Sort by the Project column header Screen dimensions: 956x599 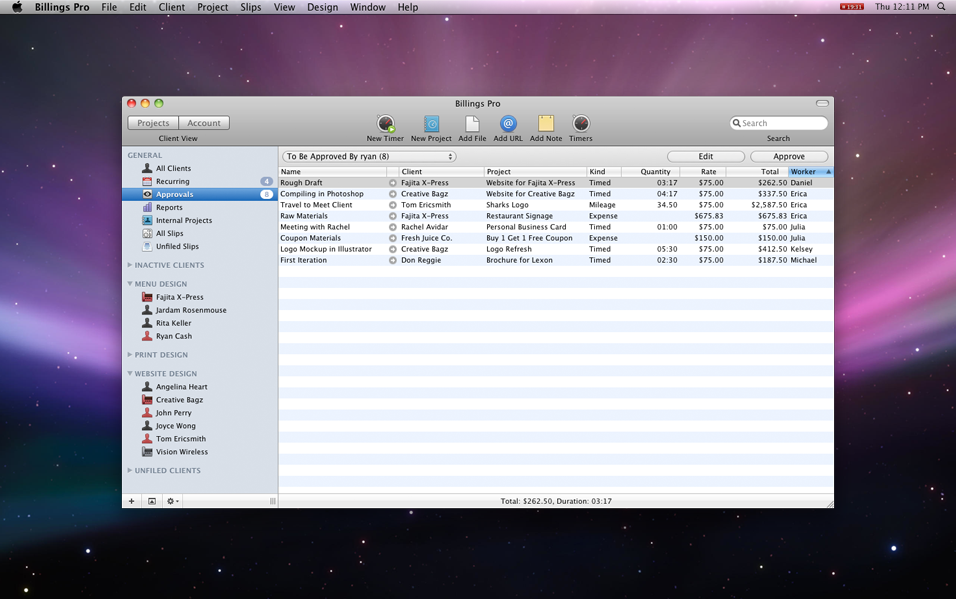(x=535, y=172)
